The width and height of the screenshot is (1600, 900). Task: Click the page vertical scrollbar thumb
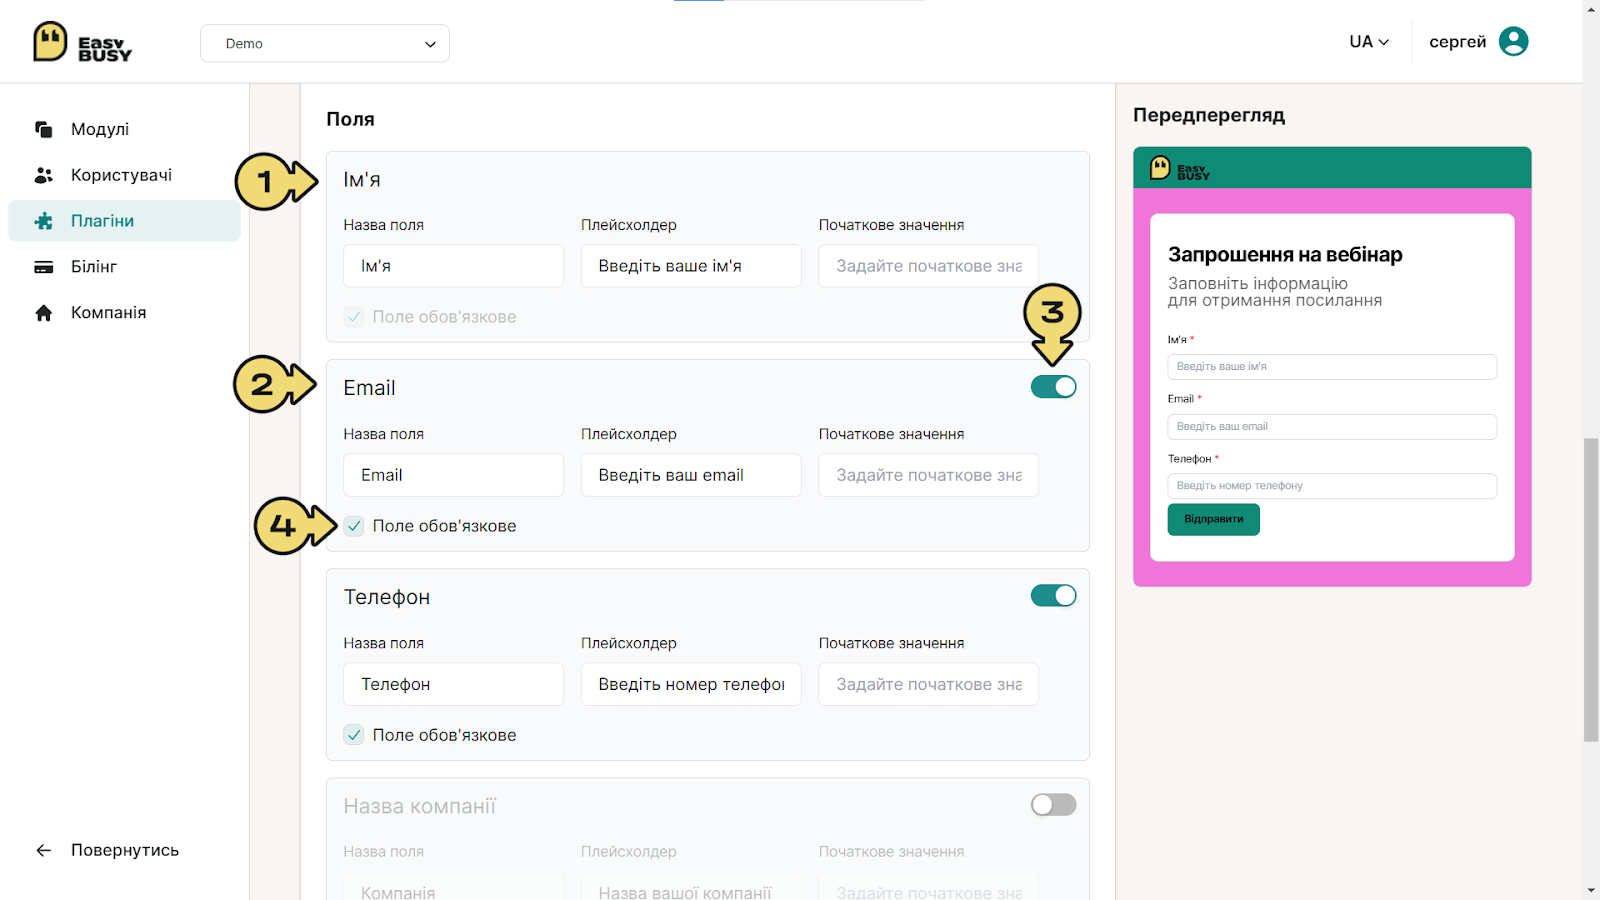(1591, 590)
